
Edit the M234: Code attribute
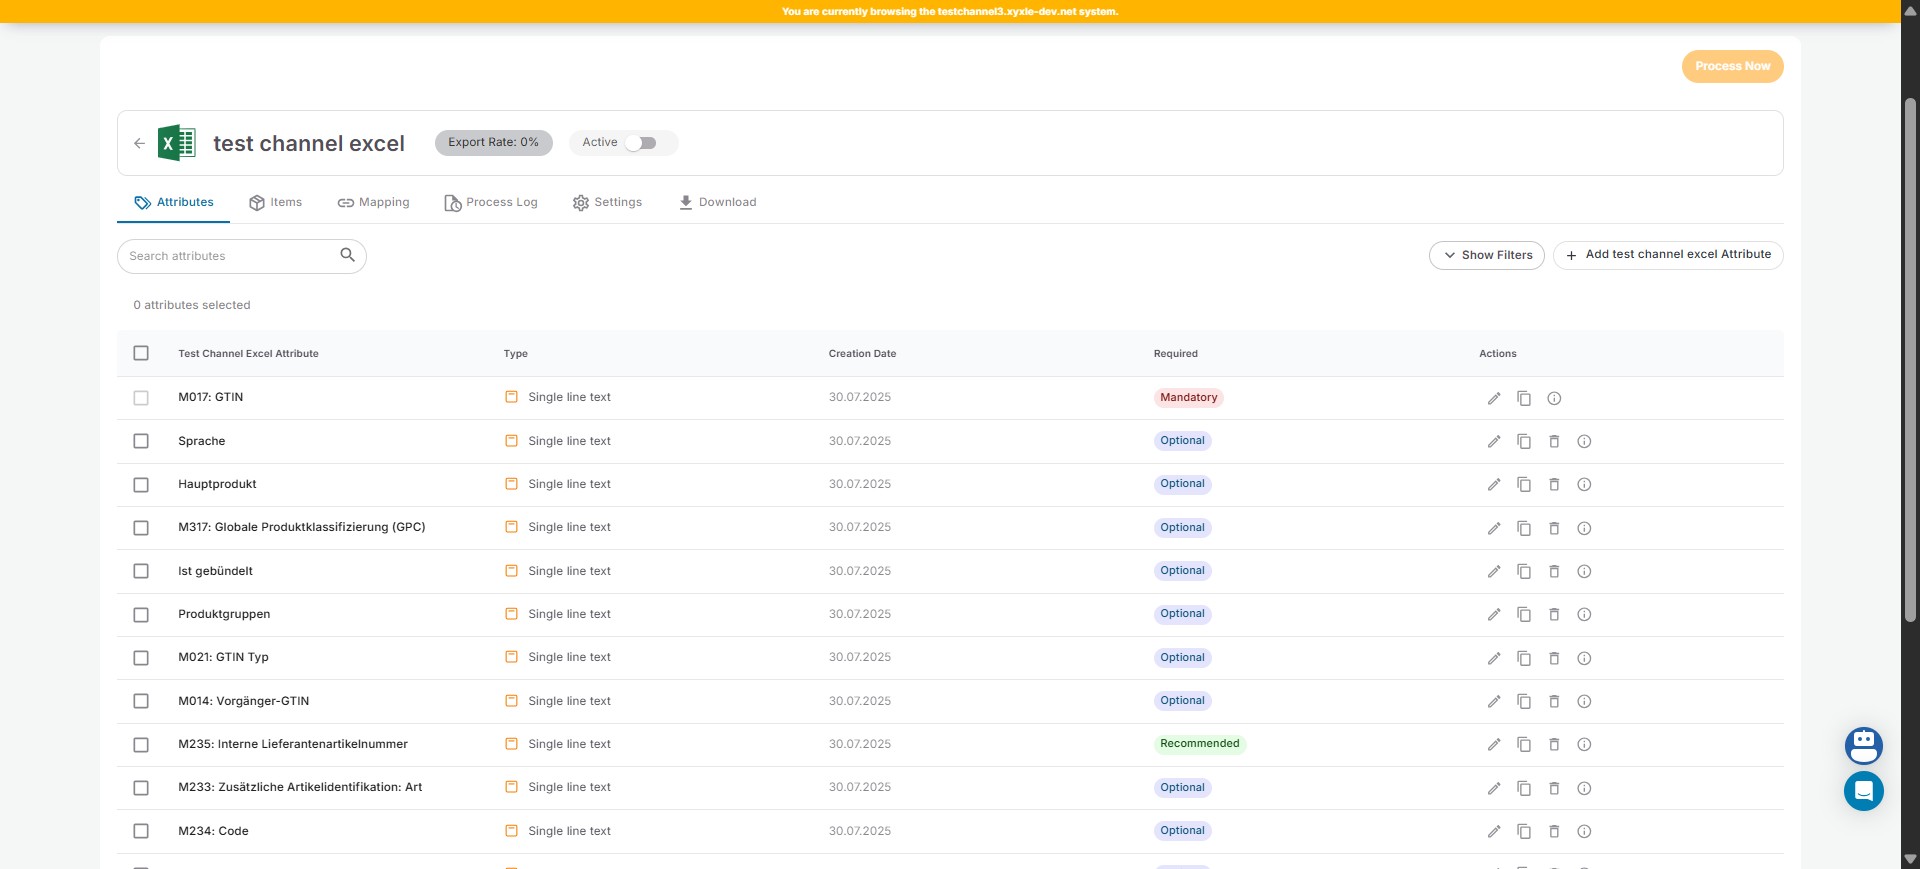click(1493, 831)
